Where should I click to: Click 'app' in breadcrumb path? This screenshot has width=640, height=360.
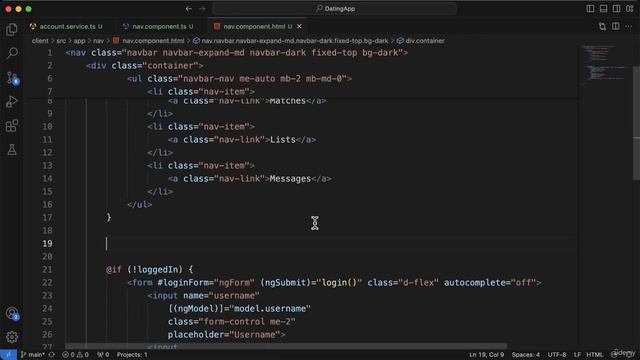79,41
